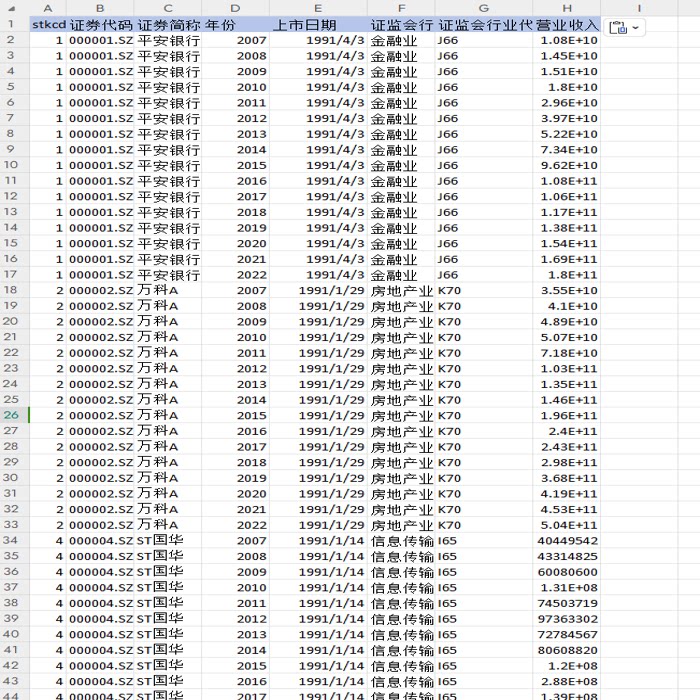This screenshot has height=700, width=700.
Task: Select revenue cell 1.08E+10
Action: pyautogui.click(x=567, y=40)
